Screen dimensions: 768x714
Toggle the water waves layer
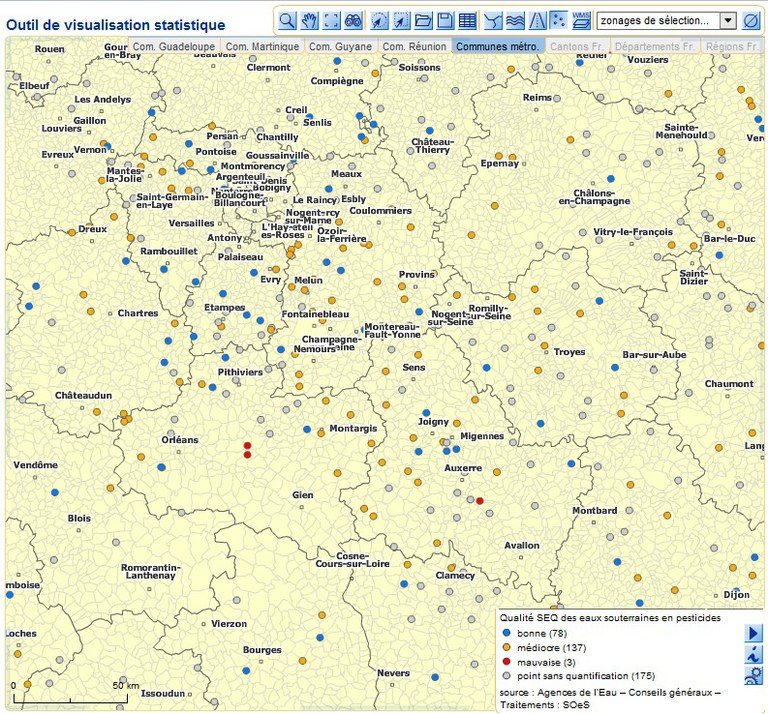515,20
